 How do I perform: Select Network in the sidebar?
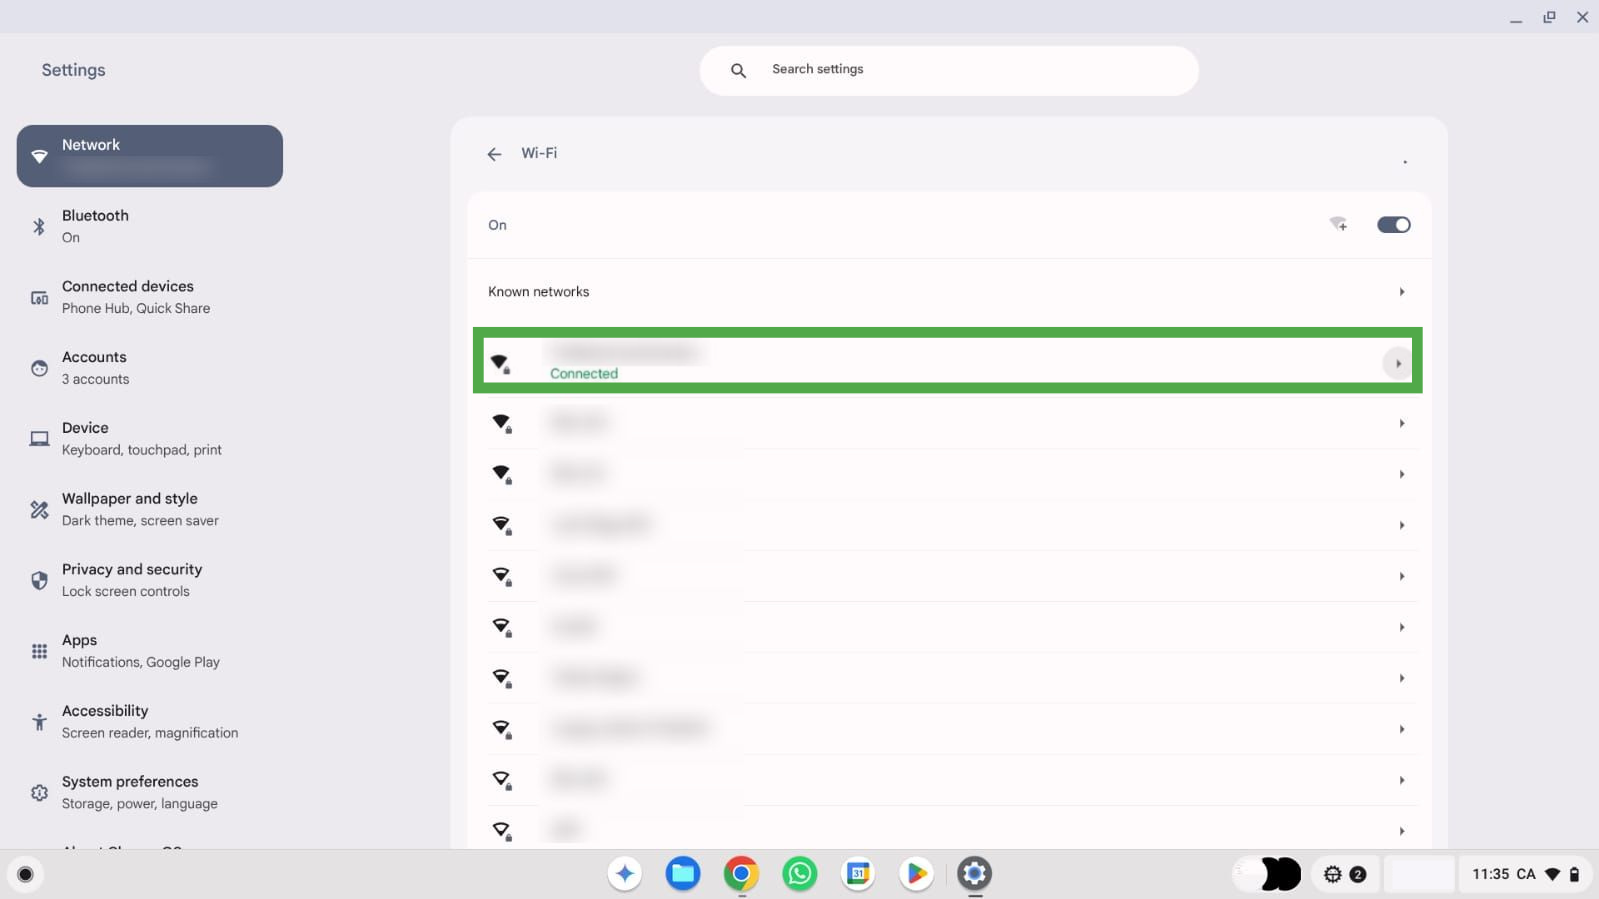(x=150, y=156)
